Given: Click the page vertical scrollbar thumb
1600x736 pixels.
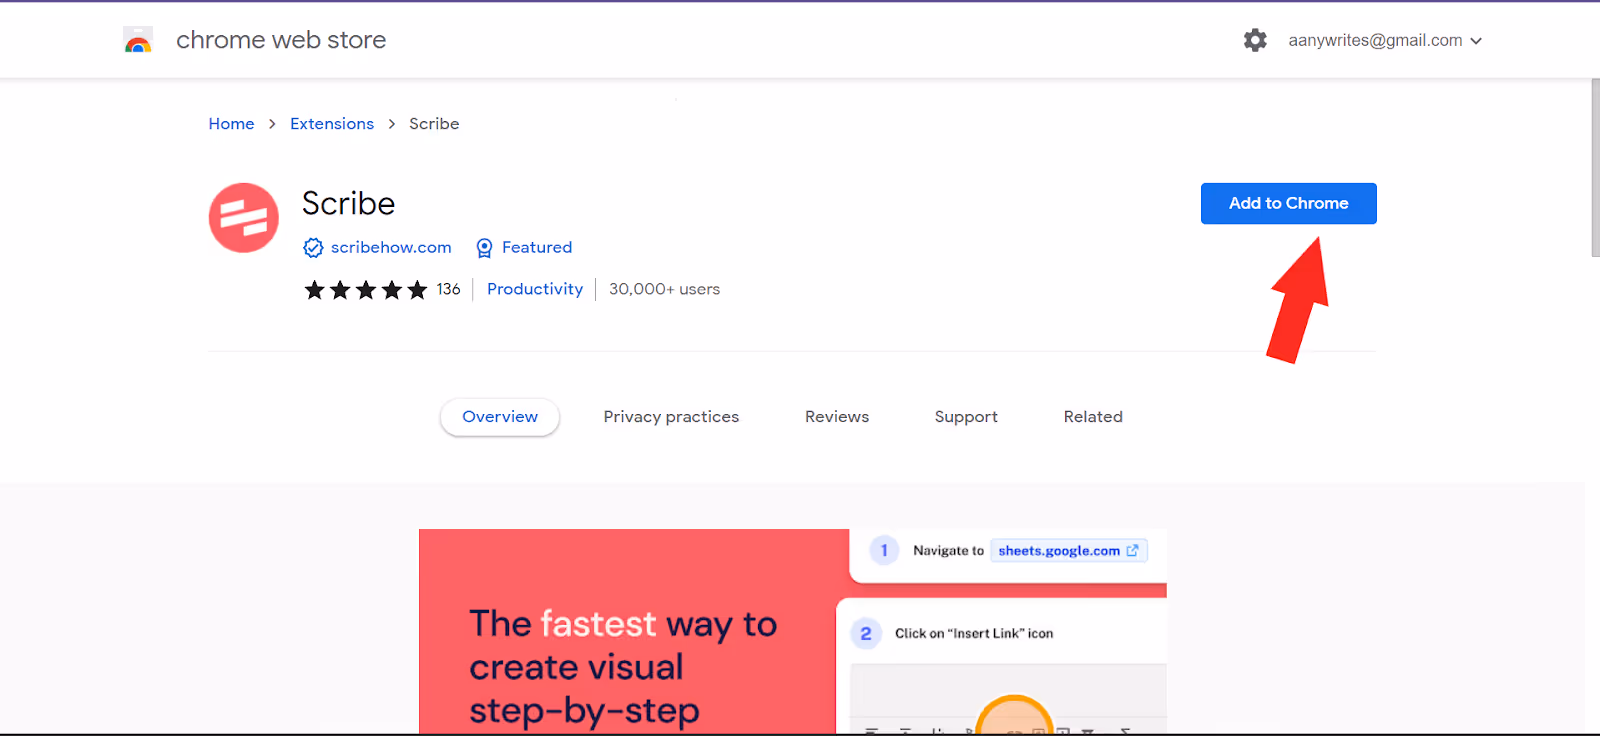Looking at the screenshot, I should tap(1595, 168).
